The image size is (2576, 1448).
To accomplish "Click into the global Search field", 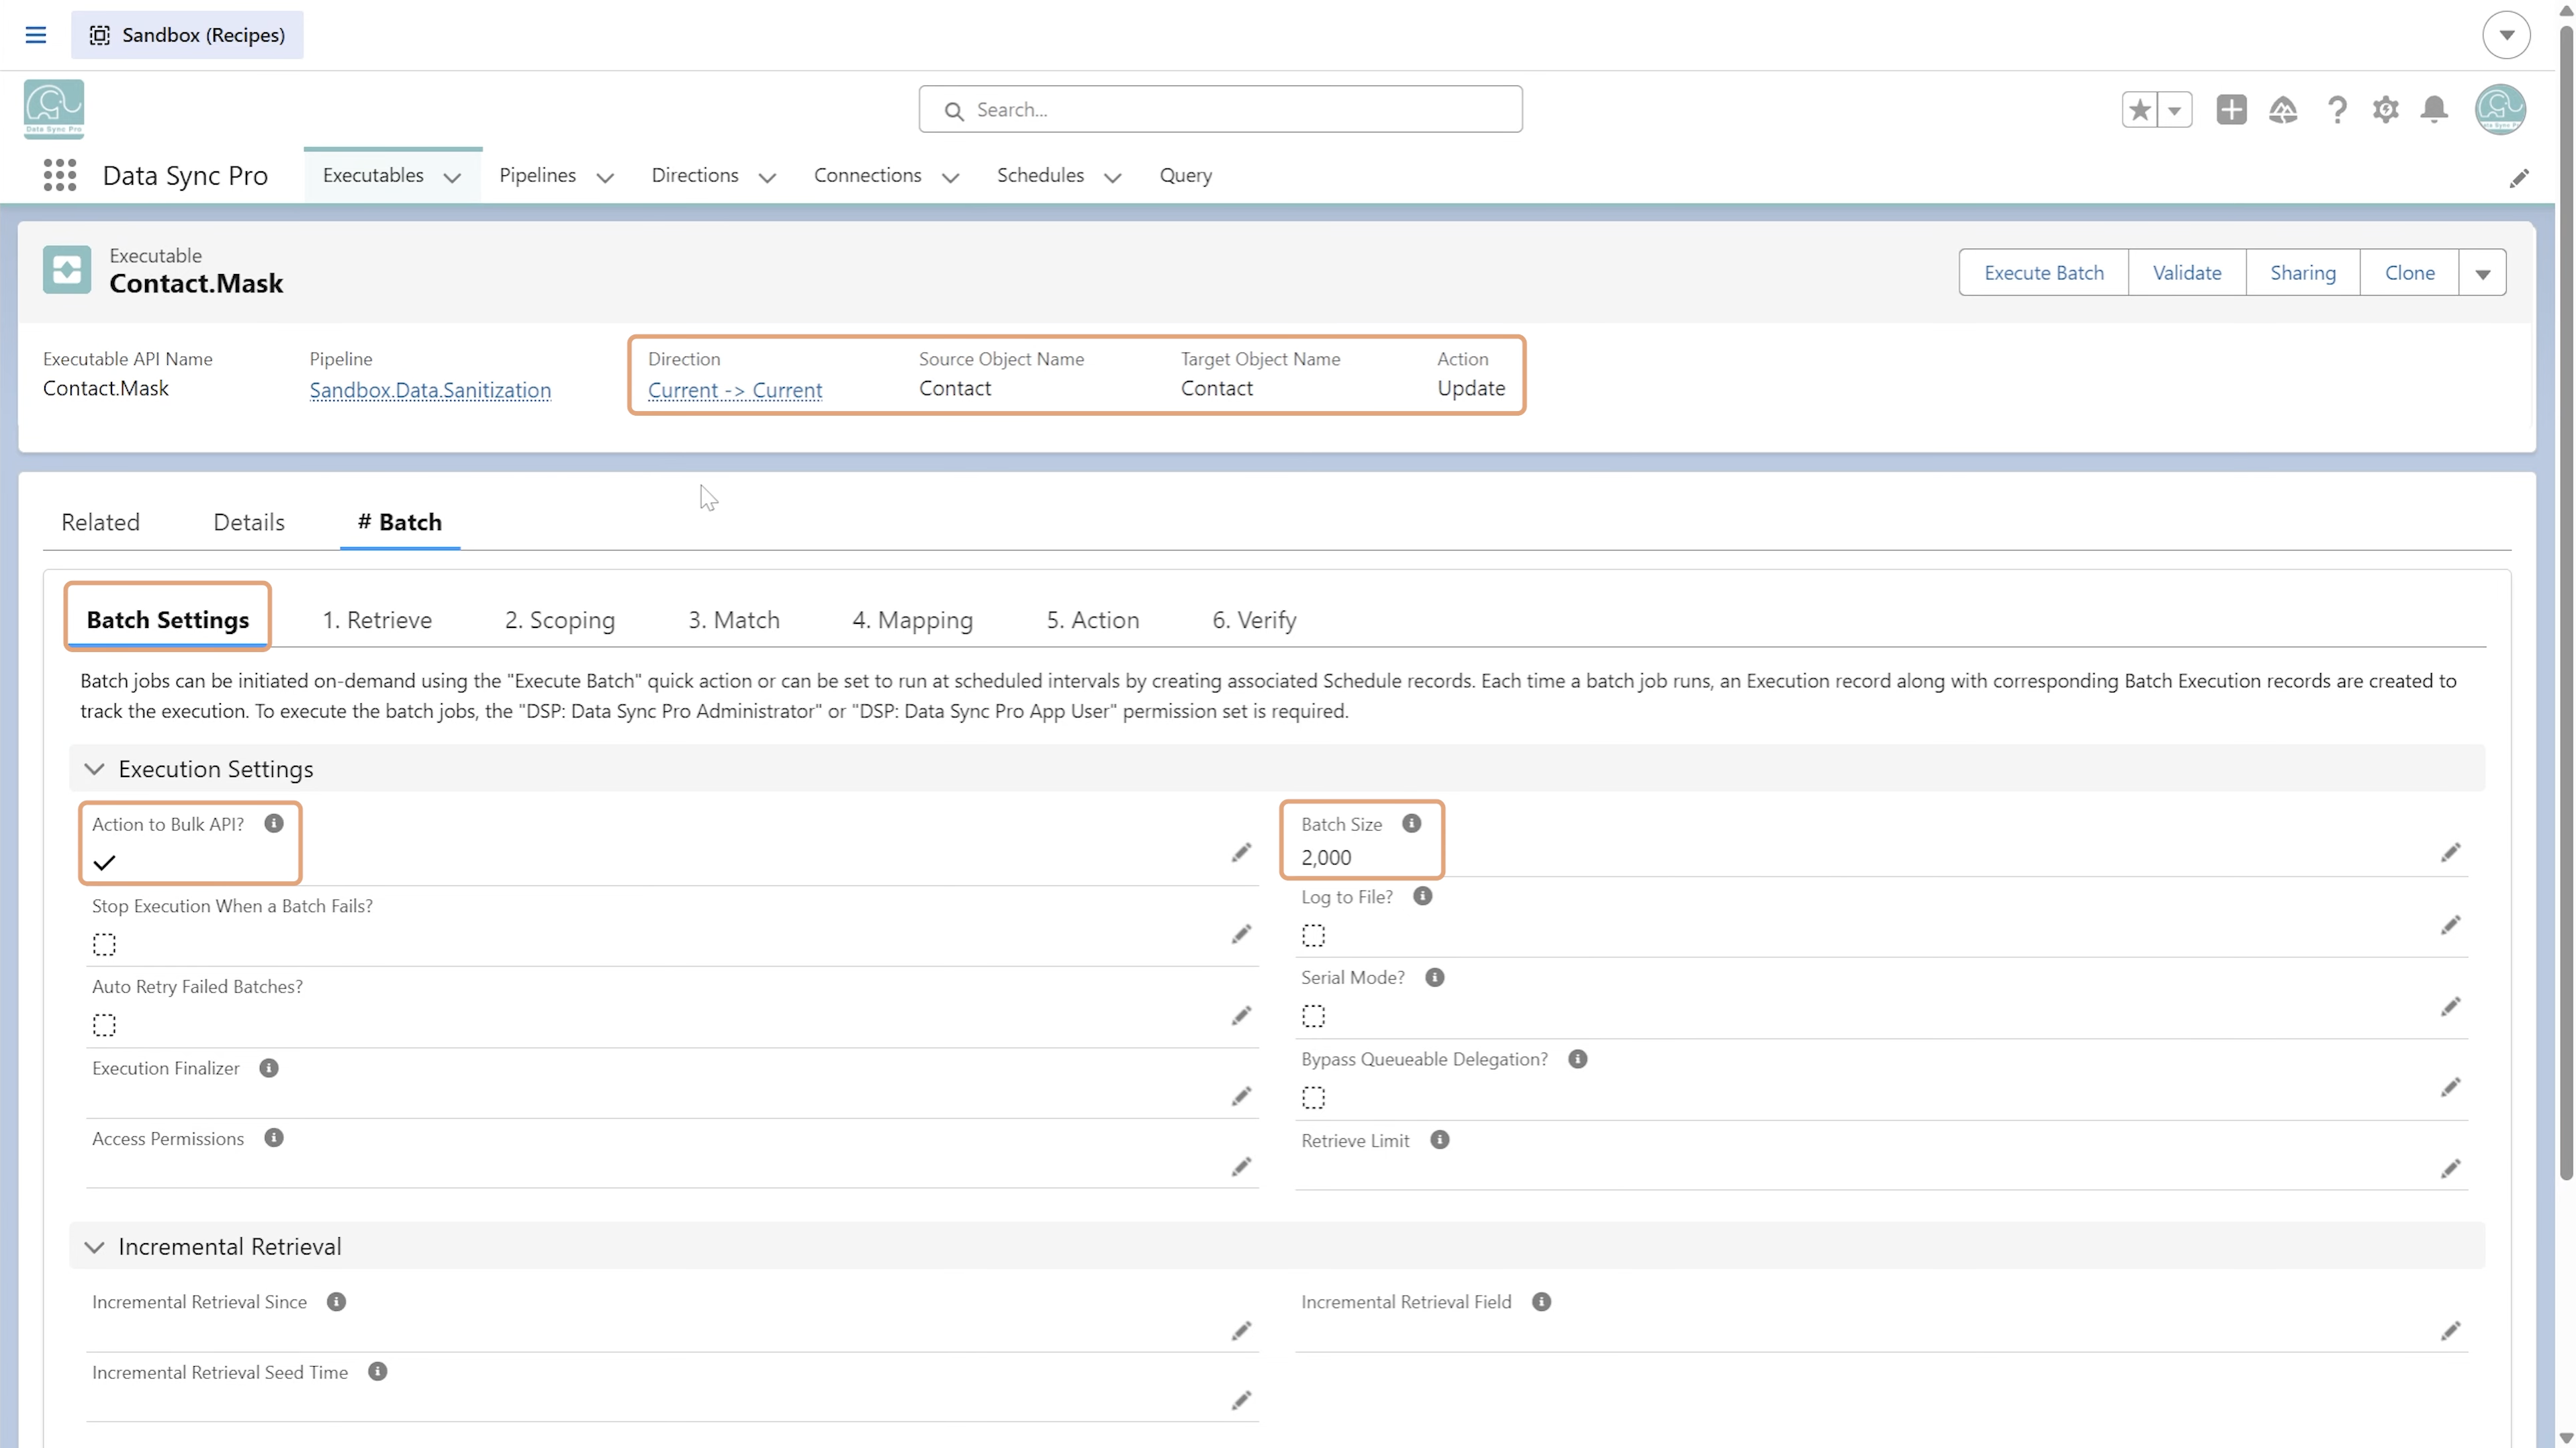I will click(x=1220, y=109).
